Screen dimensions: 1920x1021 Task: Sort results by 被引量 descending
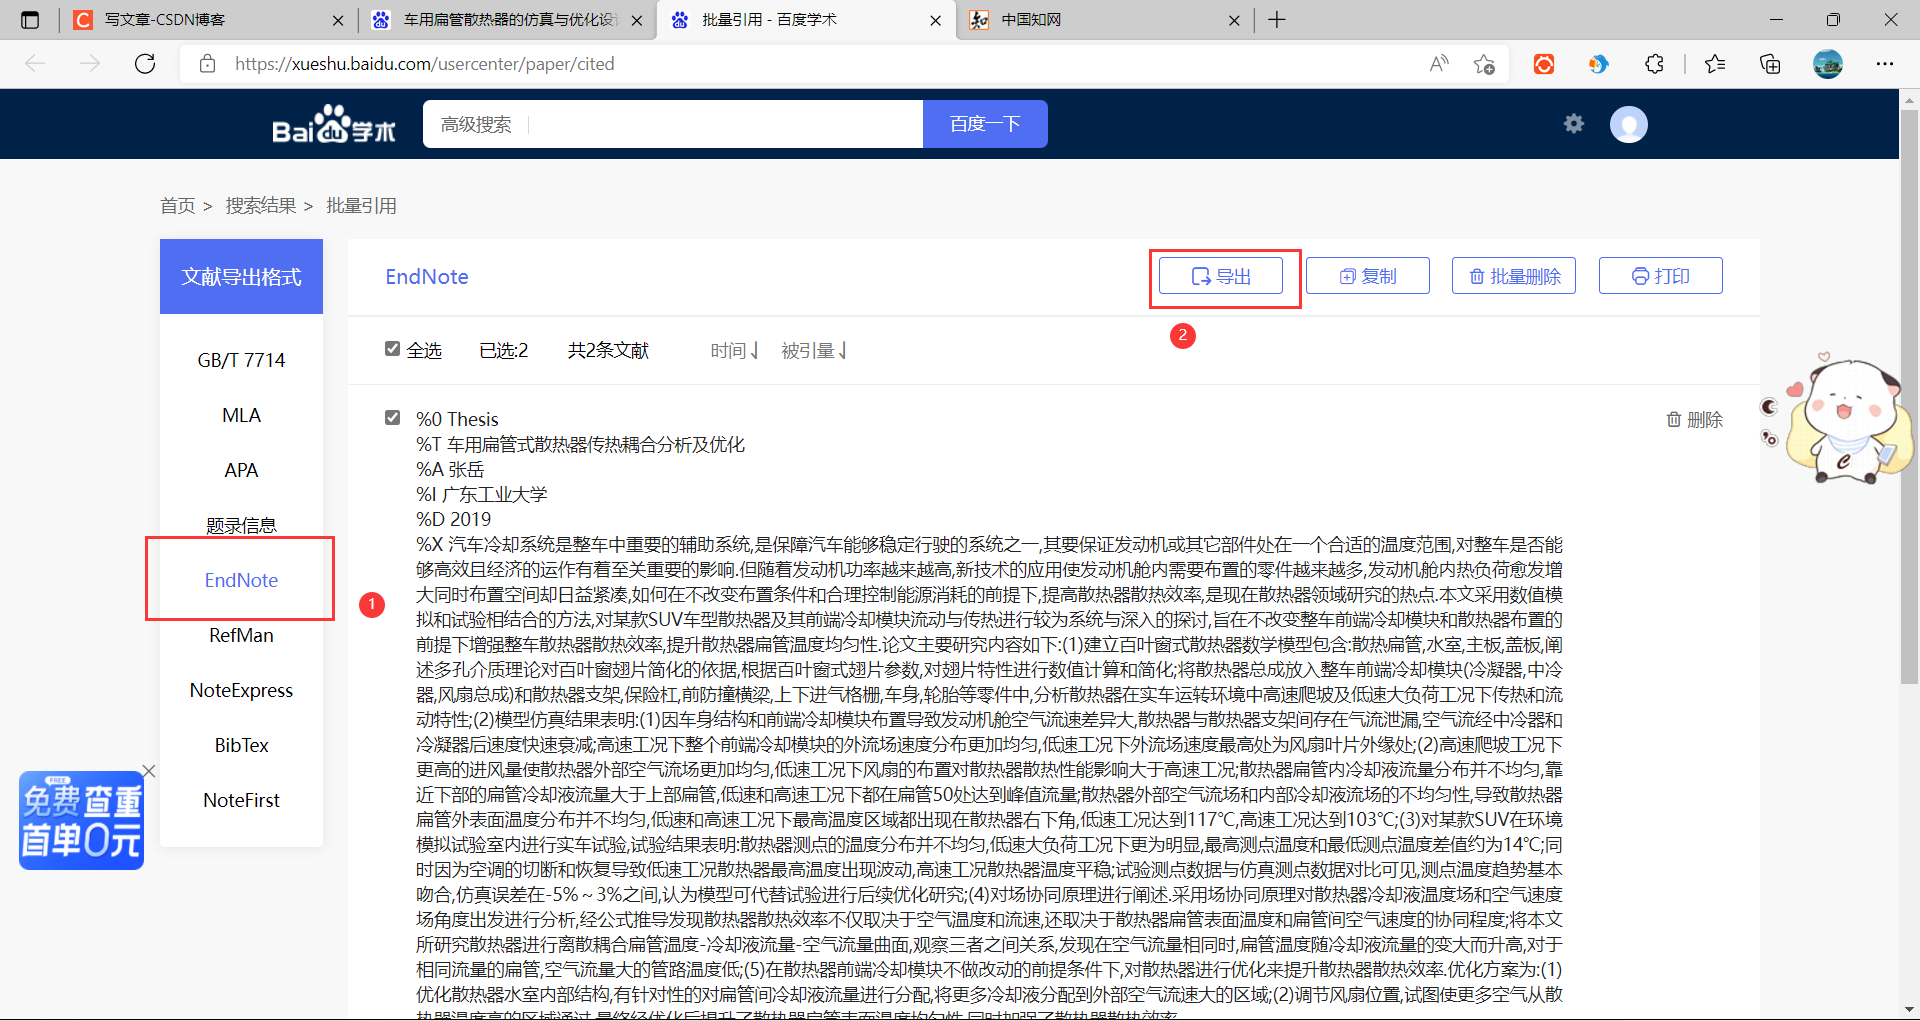(x=813, y=350)
